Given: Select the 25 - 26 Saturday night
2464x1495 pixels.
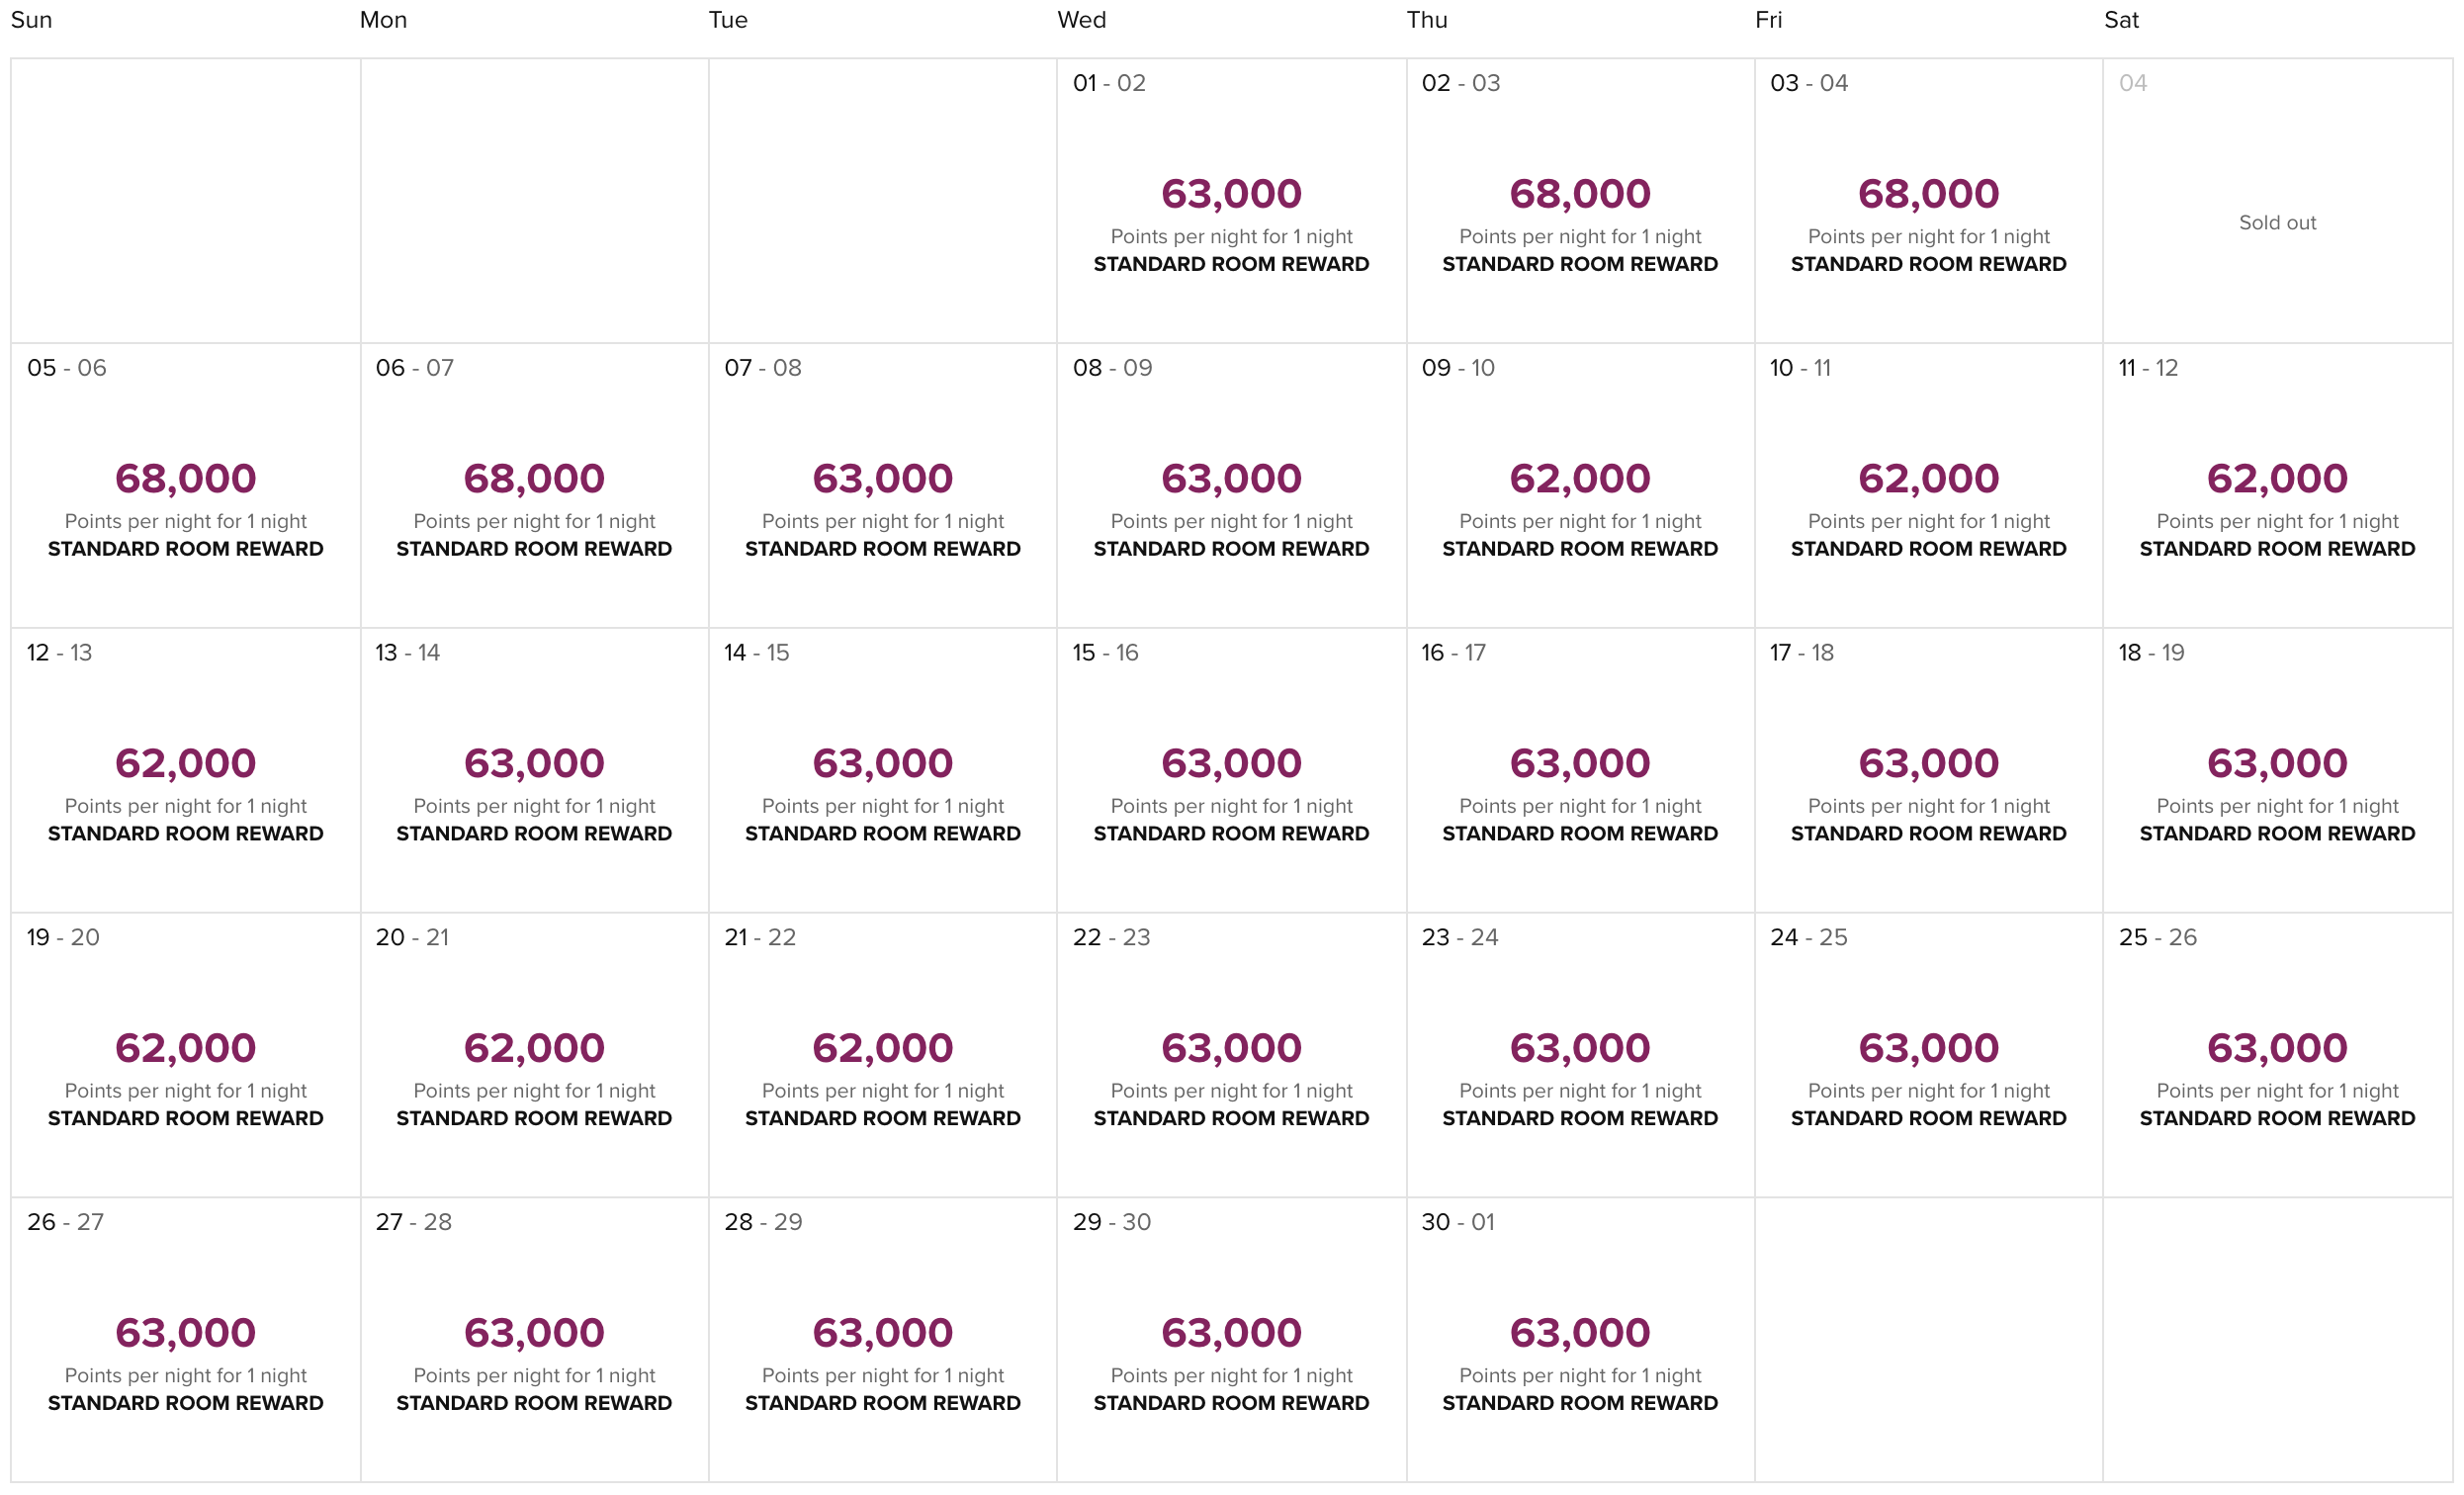Looking at the screenshot, I should 2277,1054.
